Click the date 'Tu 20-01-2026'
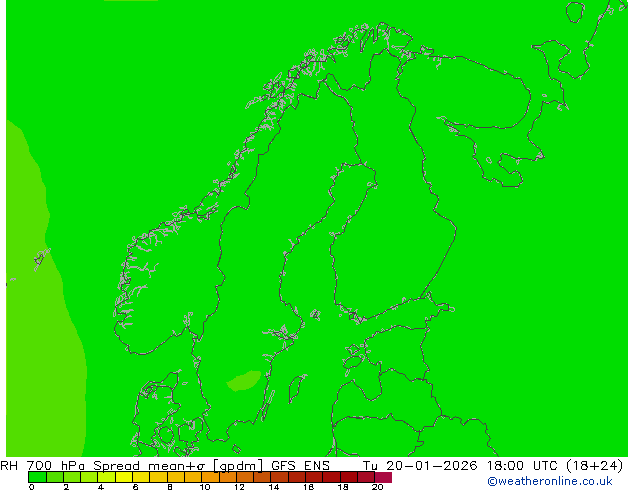The height and width of the screenshot is (490, 634). [420, 466]
